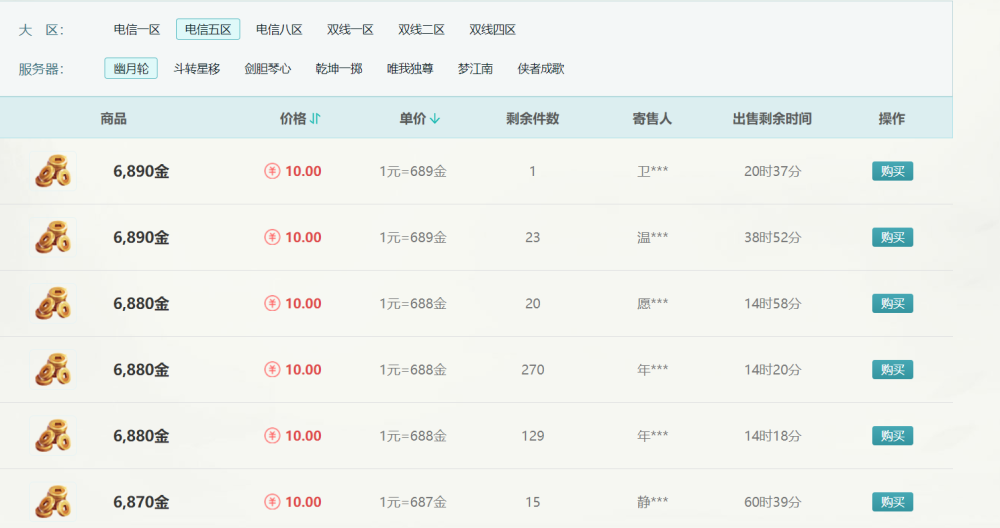Click remaining count 23
The width and height of the screenshot is (1000, 528).
533,237
